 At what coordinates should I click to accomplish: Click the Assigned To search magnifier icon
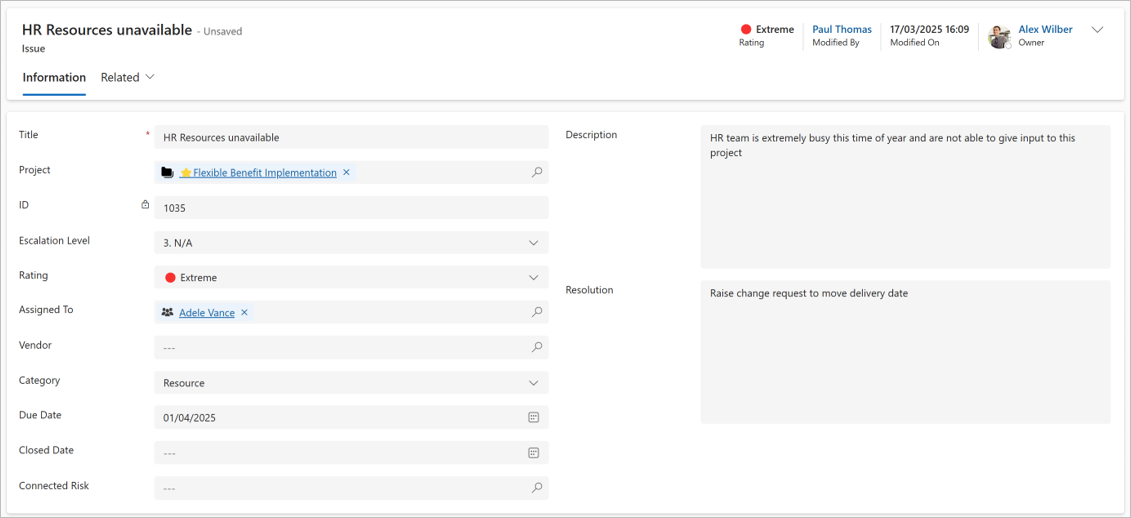(x=537, y=312)
